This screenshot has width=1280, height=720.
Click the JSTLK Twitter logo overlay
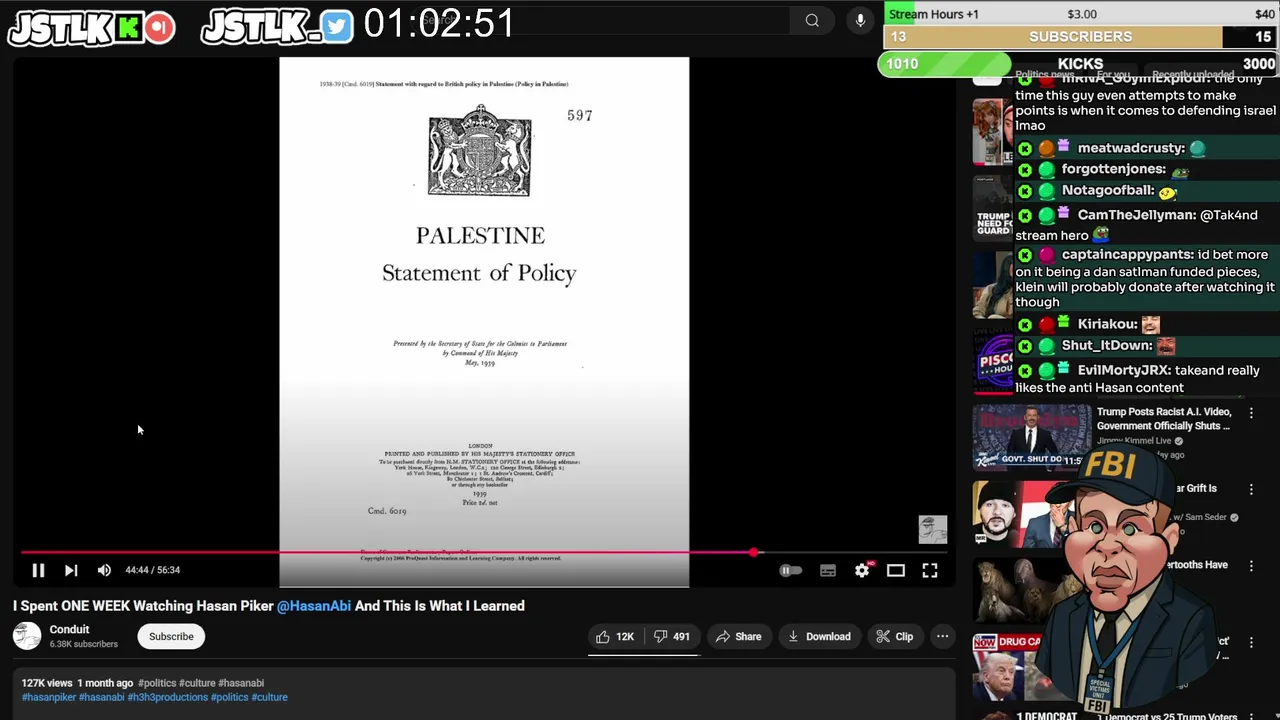coord(277,27)
